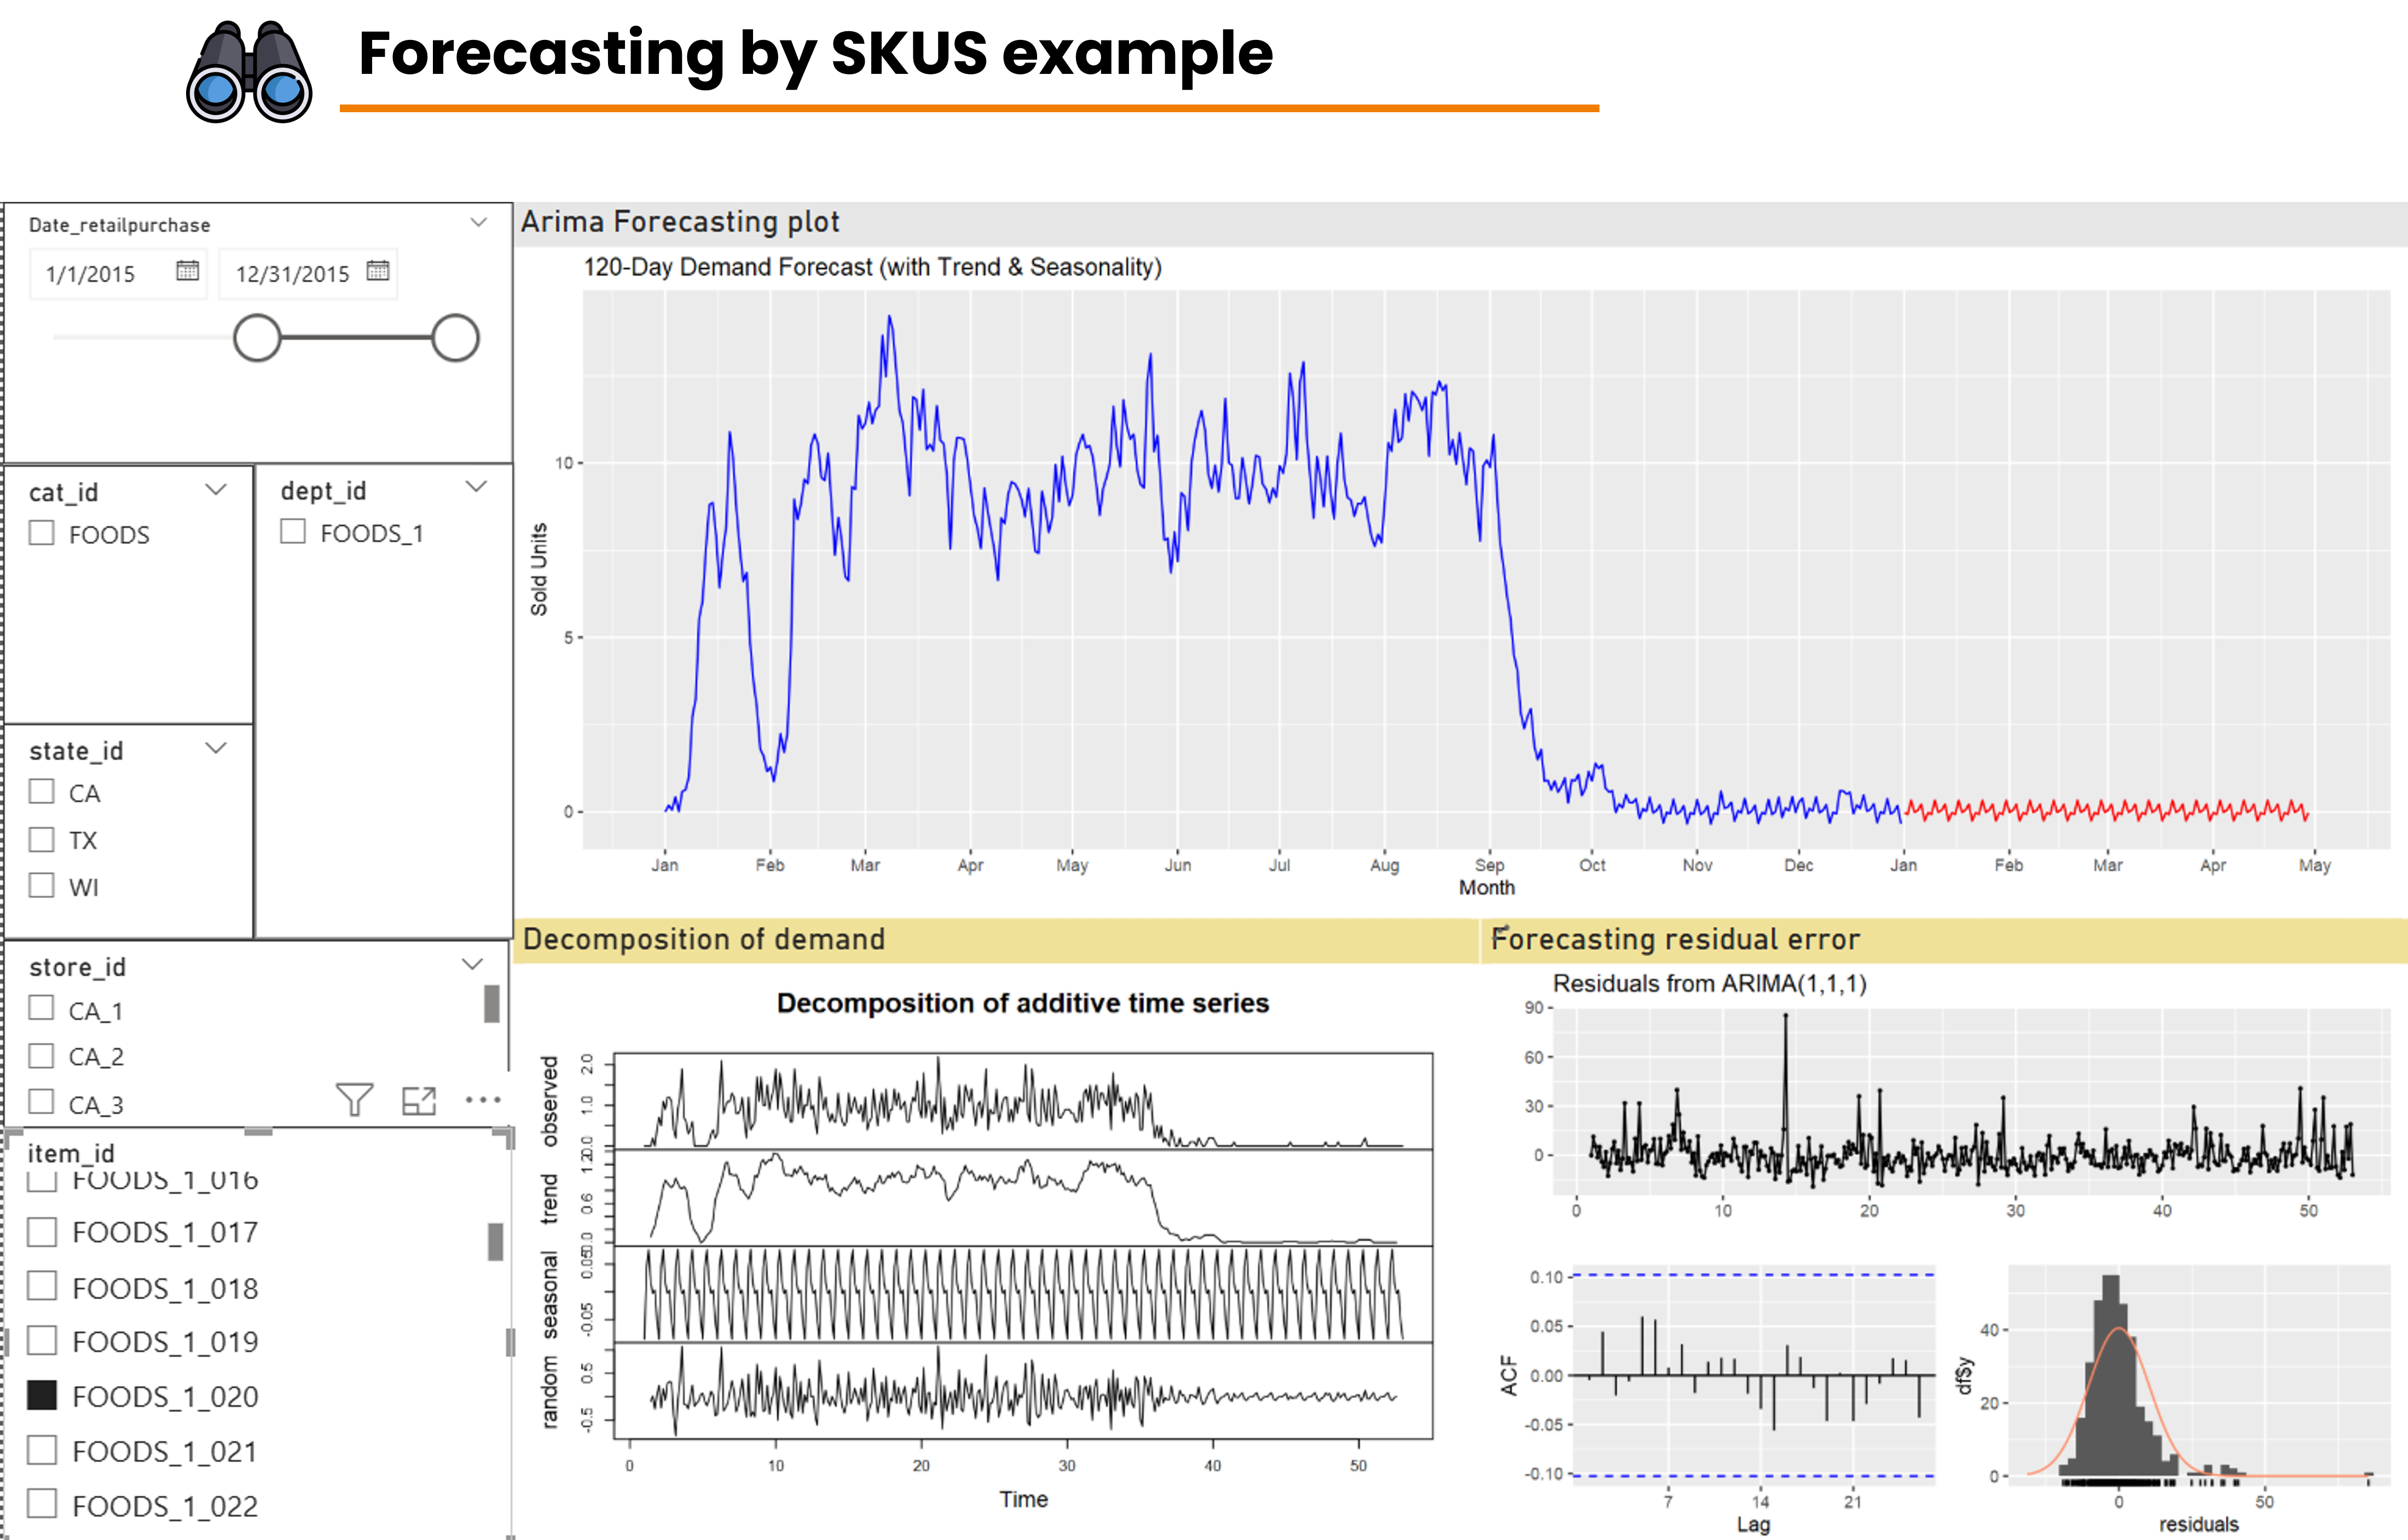Viewport: 2408px width, 1540px height.
Task: Expand the Date_retailpurchase slicer dropdown
Action: [x=479, y=223]
